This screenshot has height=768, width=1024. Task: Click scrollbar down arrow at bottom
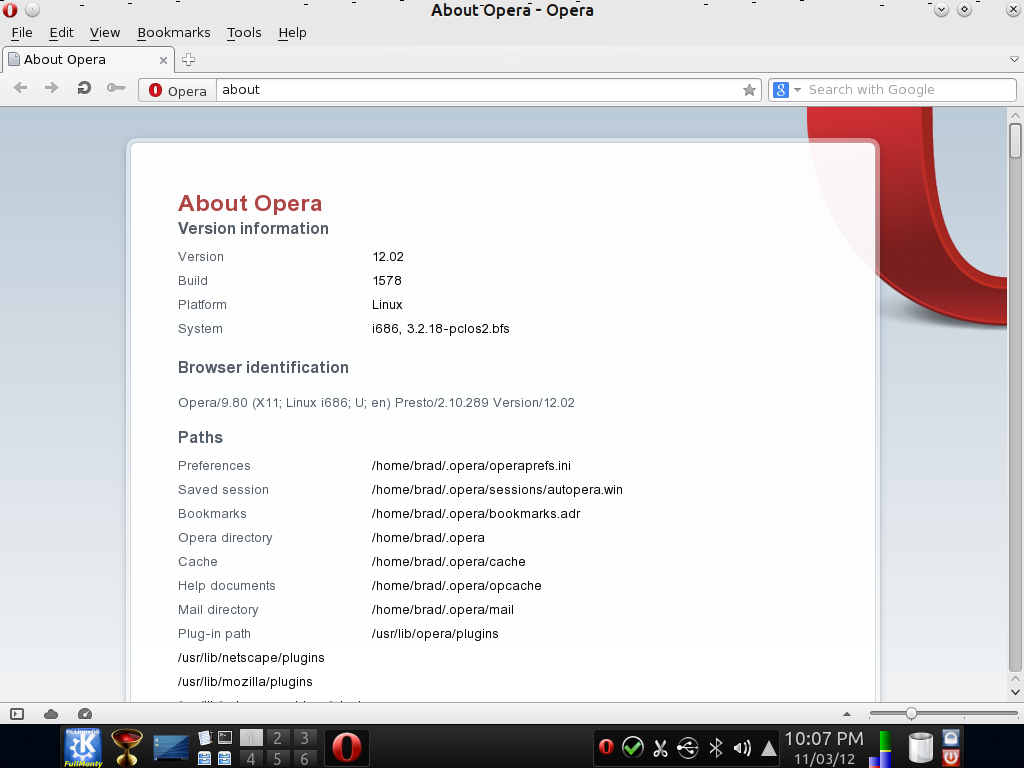pyautogui.click(x=1015, y=692)
